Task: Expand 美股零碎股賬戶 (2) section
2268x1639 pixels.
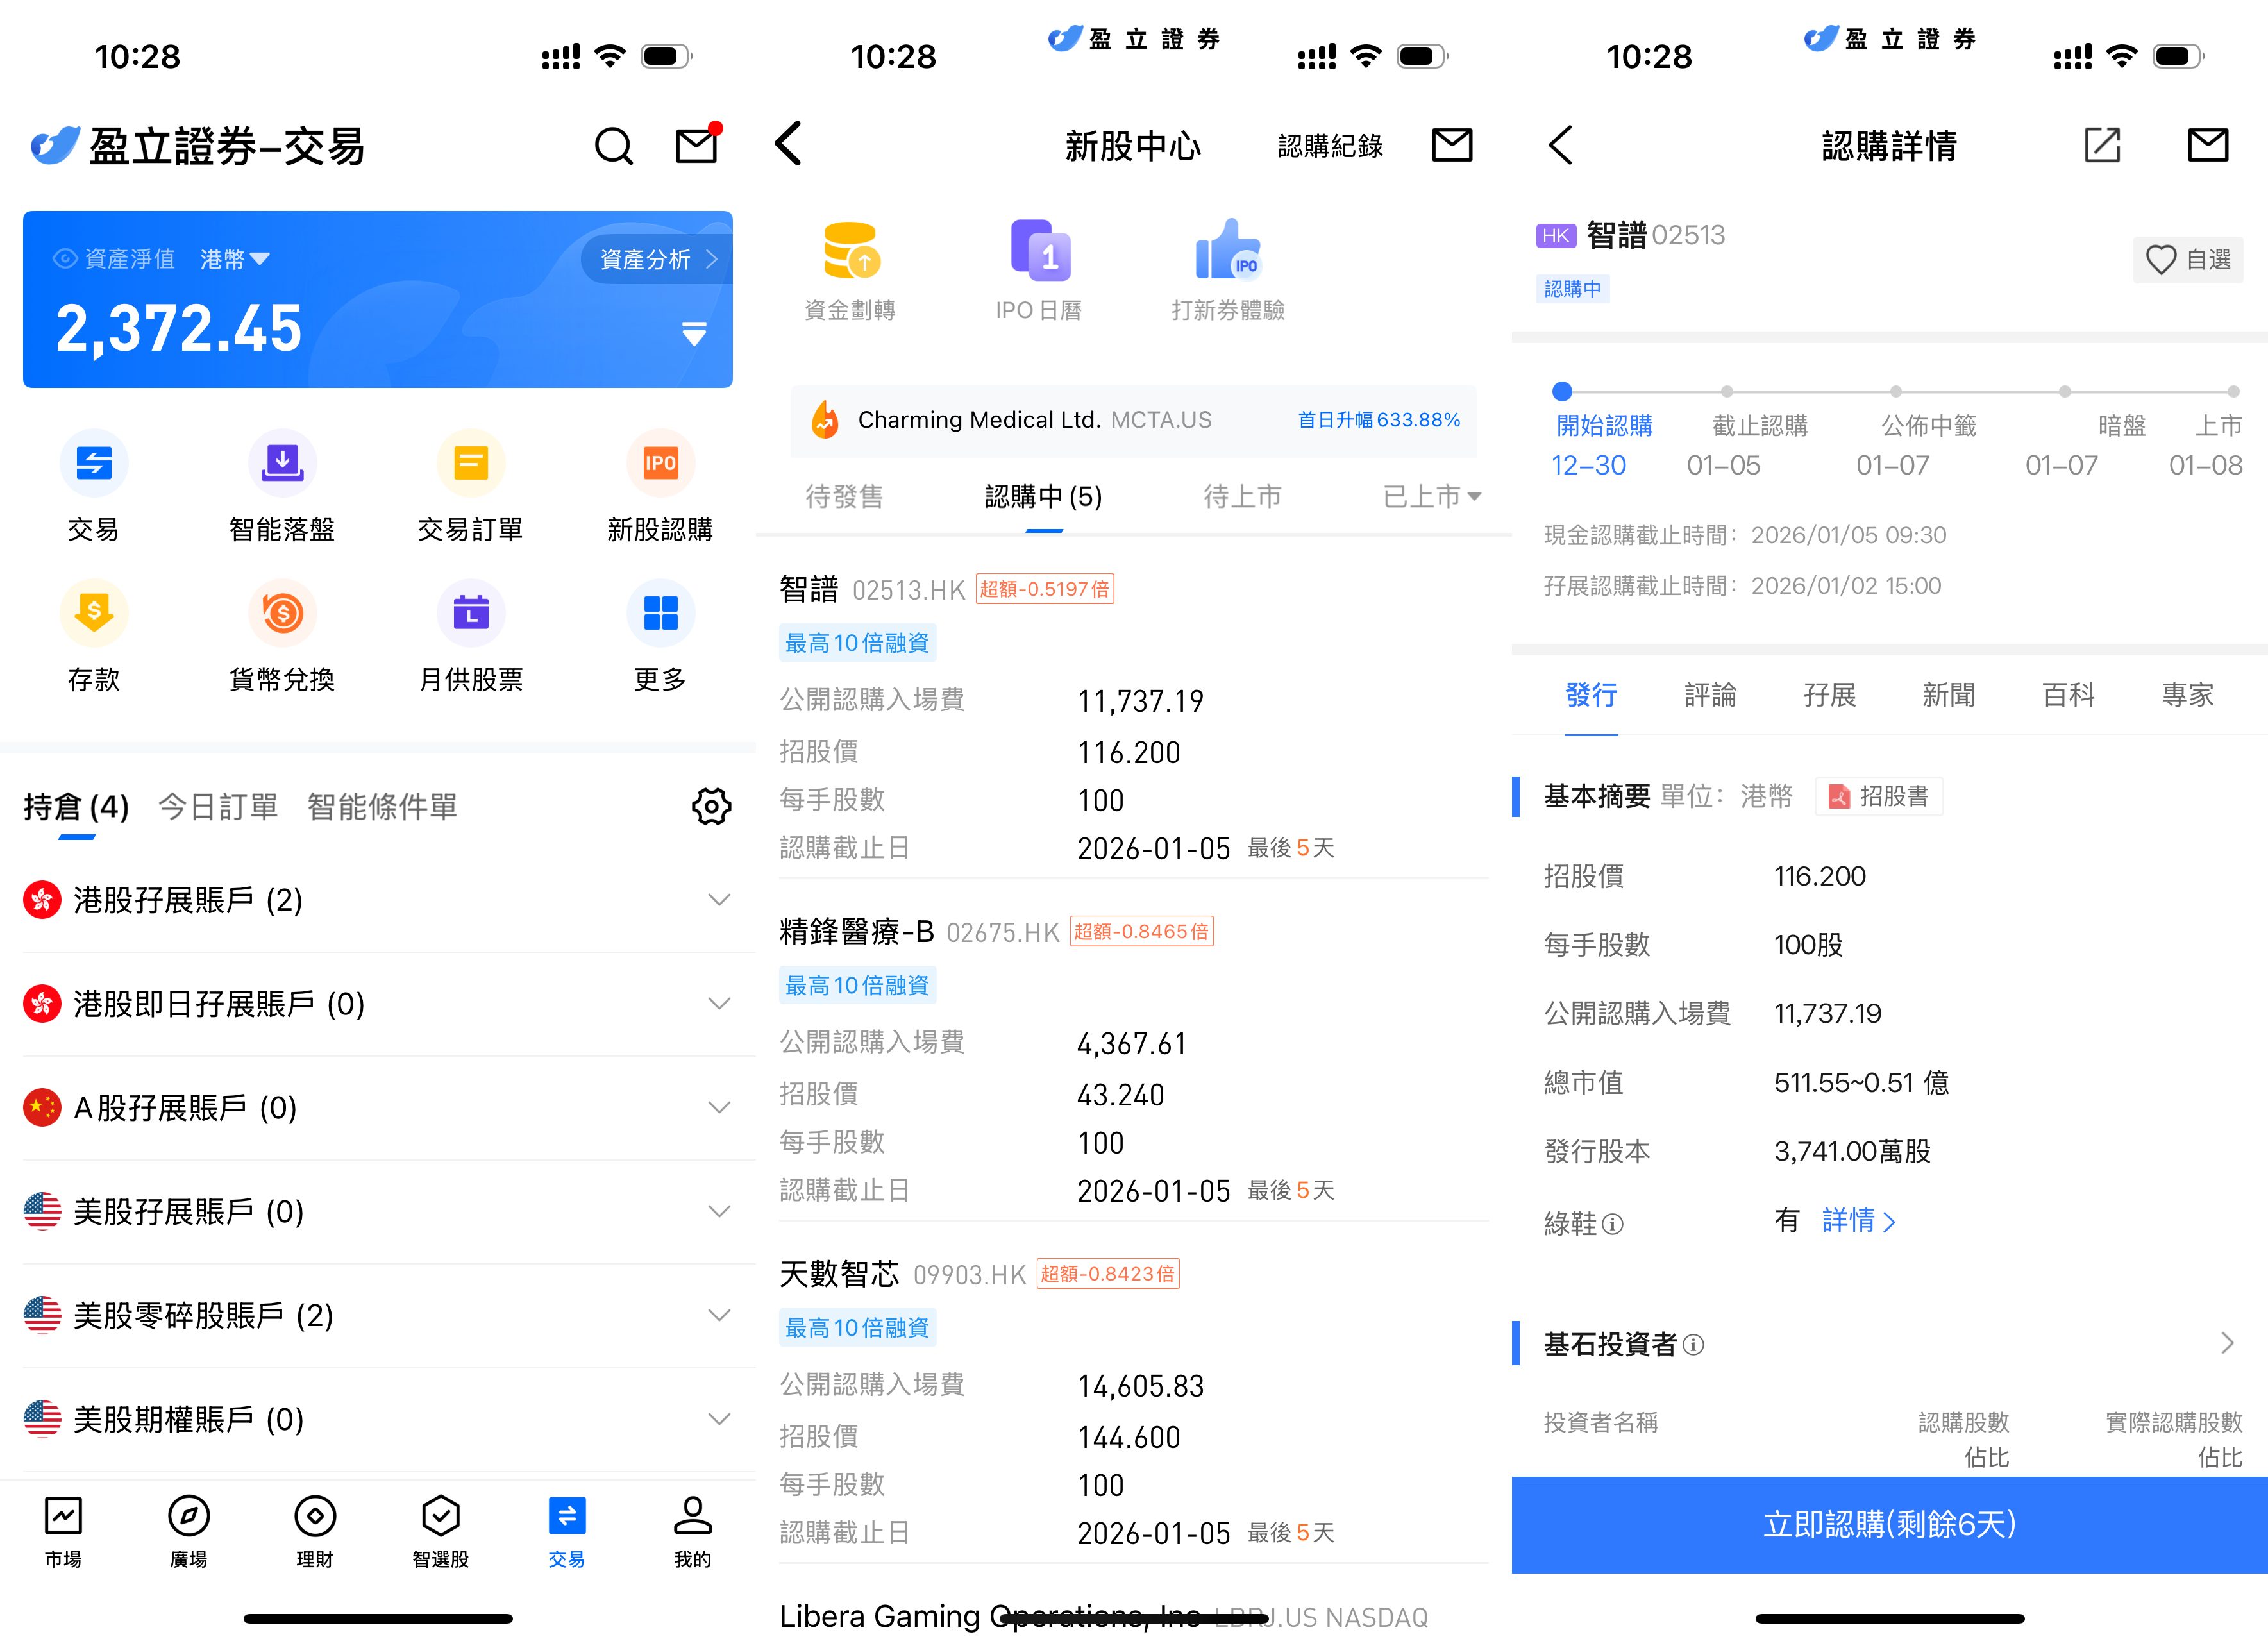Action: 718,1315
